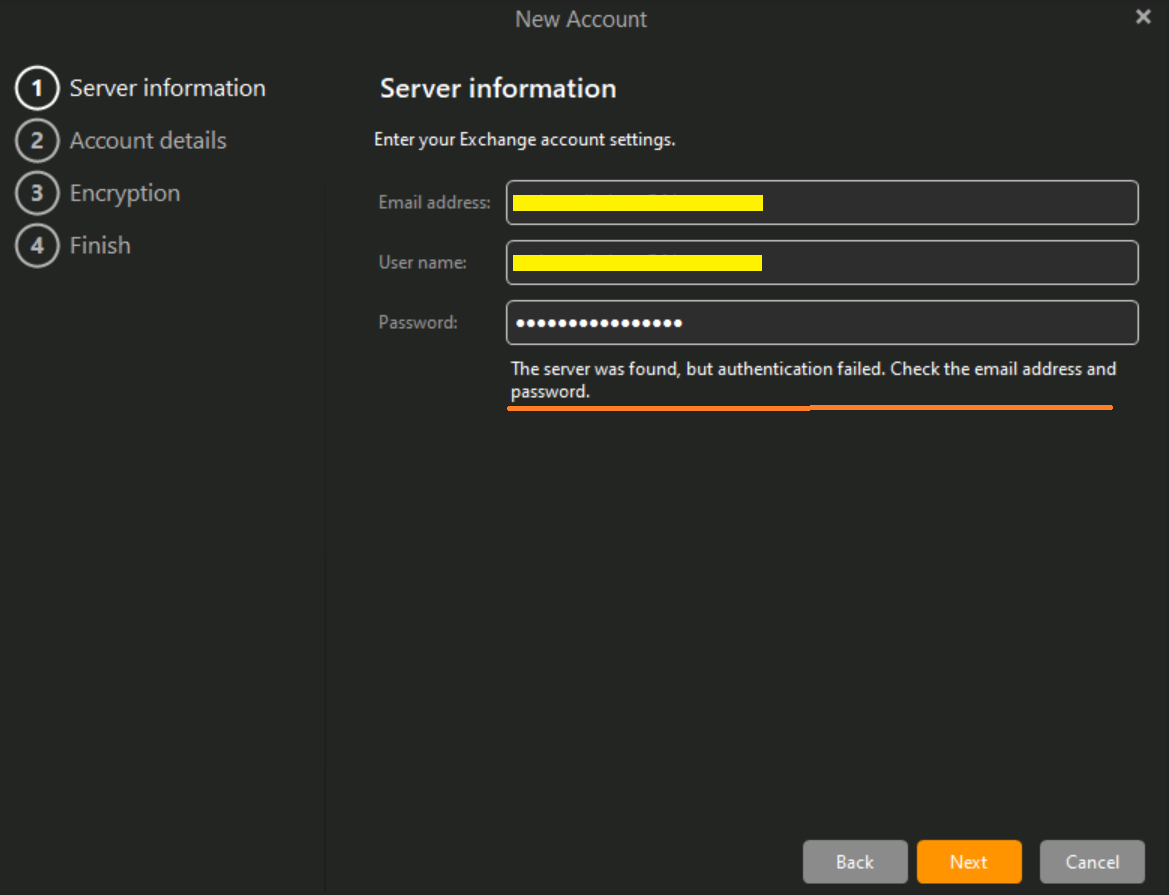The width and height of the screenshot is (1169, 895).
Task: Click the 'New Account' window title
Action: 581,19
